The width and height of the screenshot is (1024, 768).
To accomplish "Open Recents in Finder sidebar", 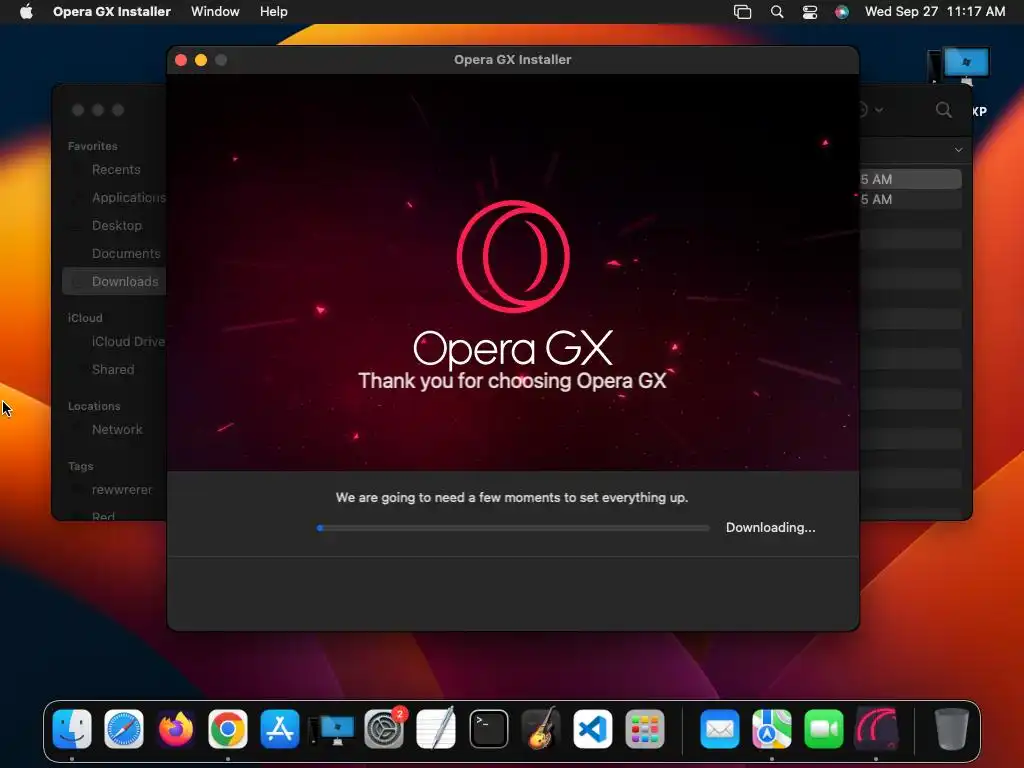I will (116, 170).
